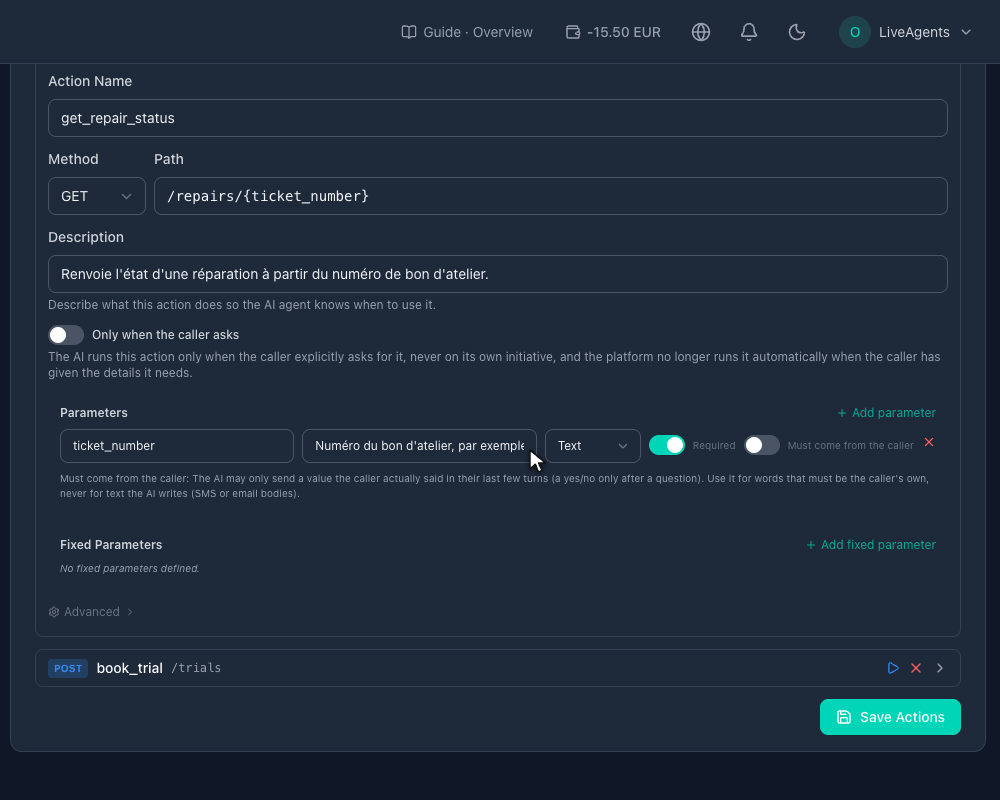Remove the ticket_number parameter with red X
Viewport: 1000px width, 800px height.
click(929, 442)
